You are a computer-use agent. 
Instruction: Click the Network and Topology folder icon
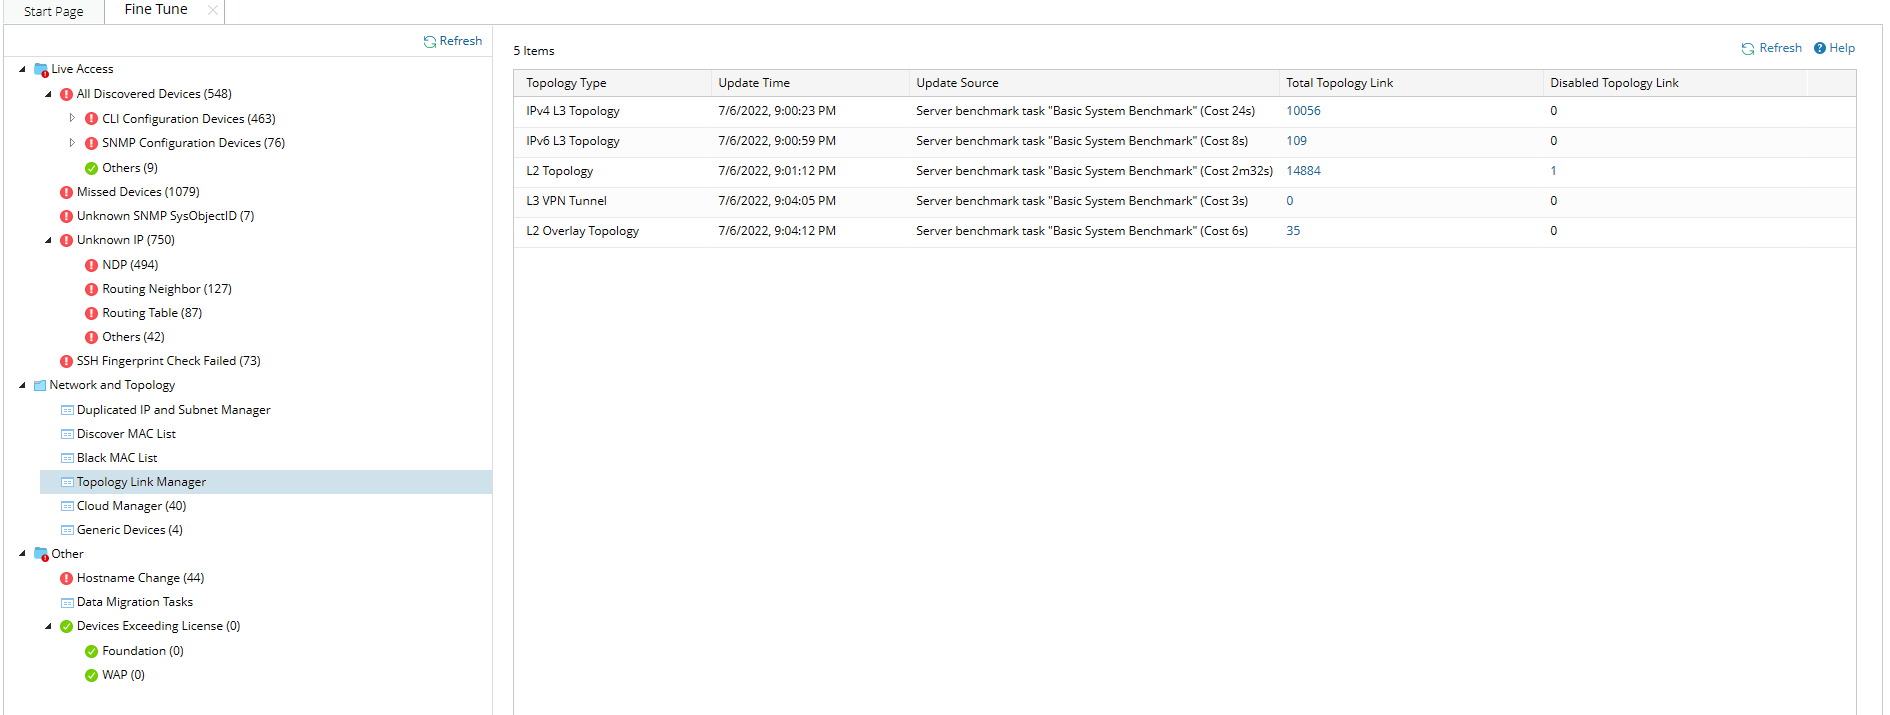[40, 385]
